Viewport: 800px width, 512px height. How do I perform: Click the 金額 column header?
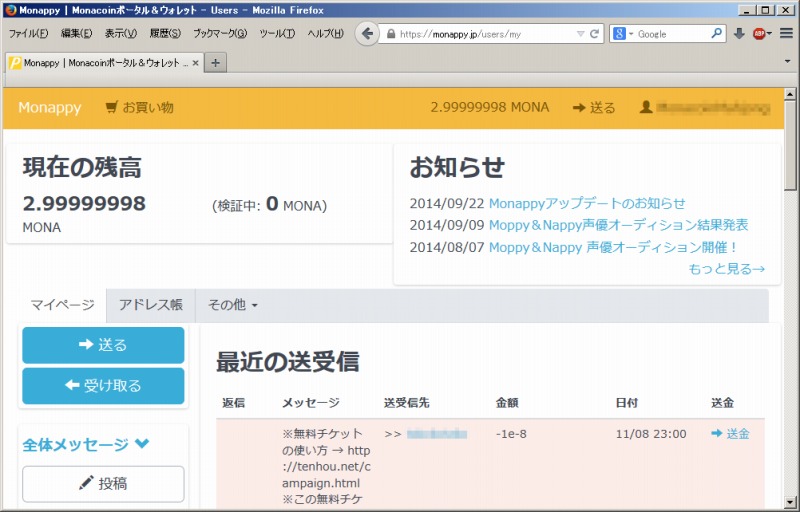point(507,403)
